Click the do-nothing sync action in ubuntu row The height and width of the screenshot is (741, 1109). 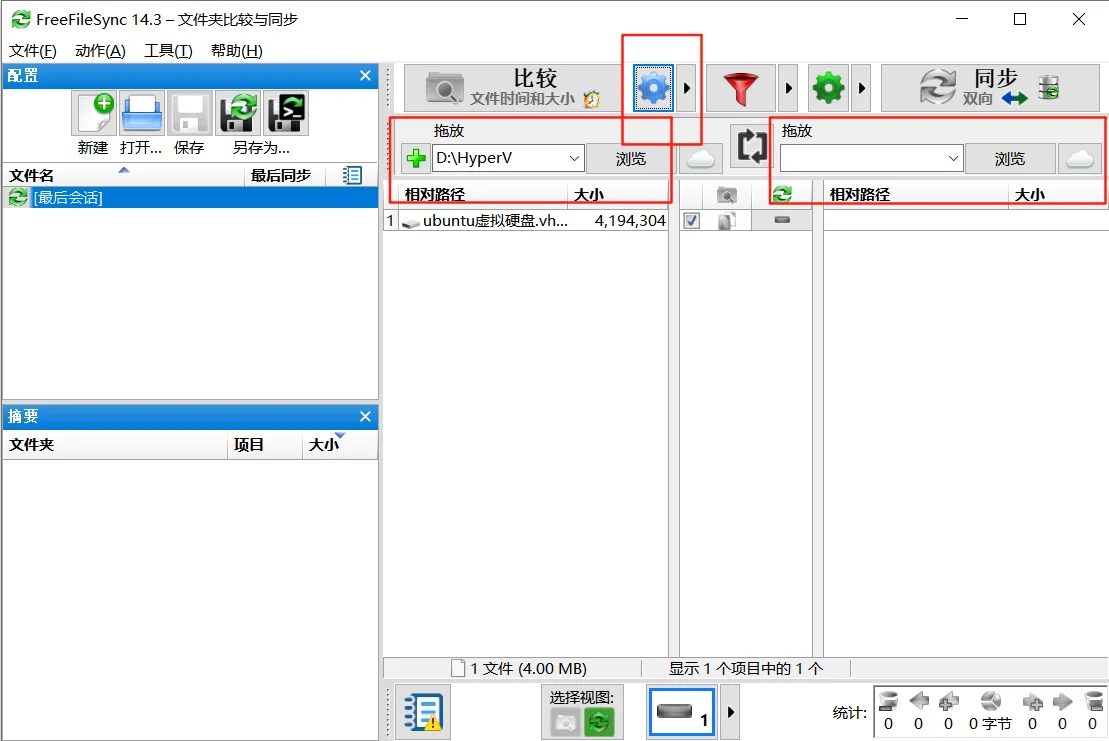pyautogui.click(x=782, y=220)
